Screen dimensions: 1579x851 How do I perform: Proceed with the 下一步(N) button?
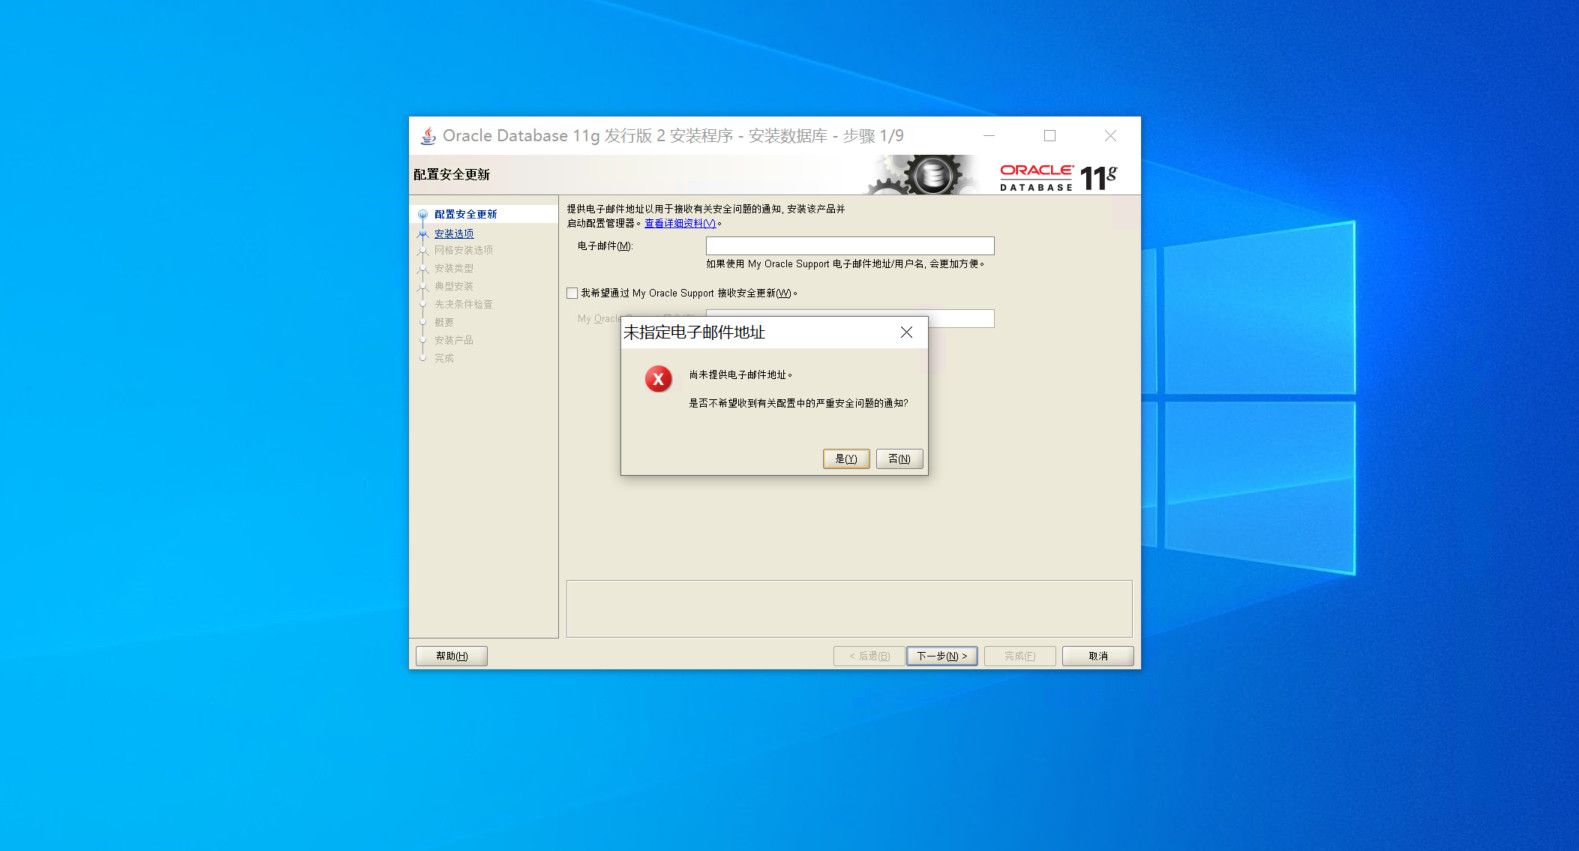pos(941,656)
